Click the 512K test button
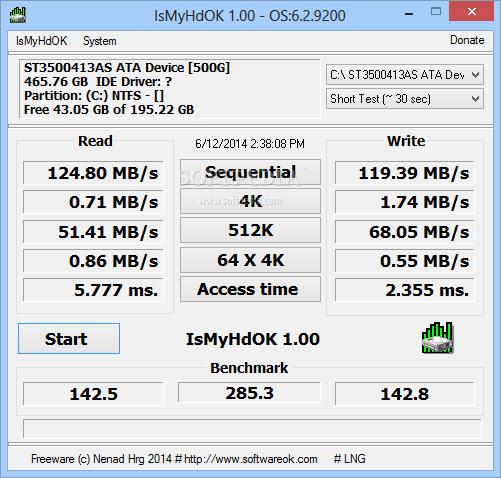The image size is (501, 478). tap(250, 230)
